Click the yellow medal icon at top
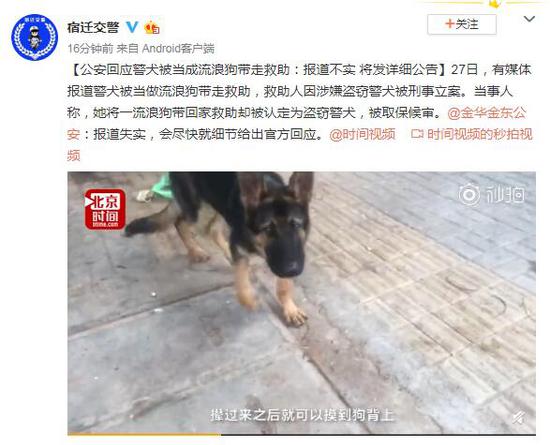The image size is (550, 445). click(x=495, y=4)
